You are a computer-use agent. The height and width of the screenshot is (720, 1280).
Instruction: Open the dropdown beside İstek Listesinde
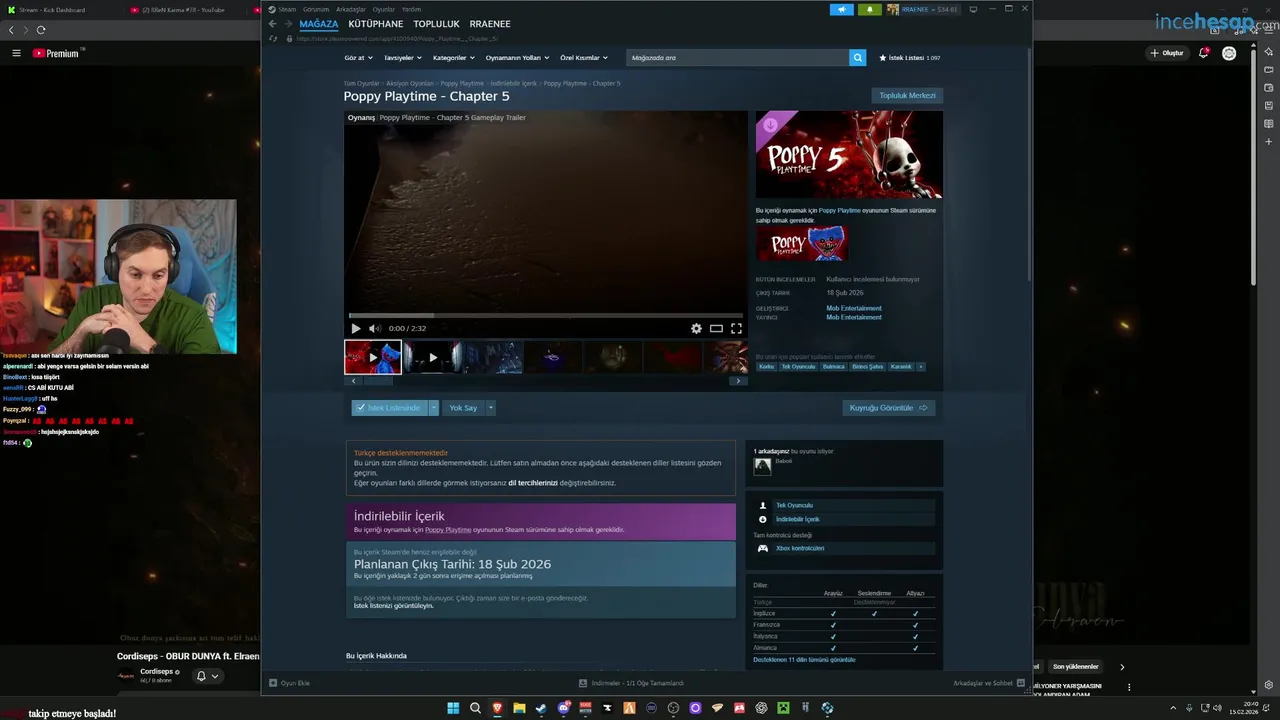coord(434,408)
